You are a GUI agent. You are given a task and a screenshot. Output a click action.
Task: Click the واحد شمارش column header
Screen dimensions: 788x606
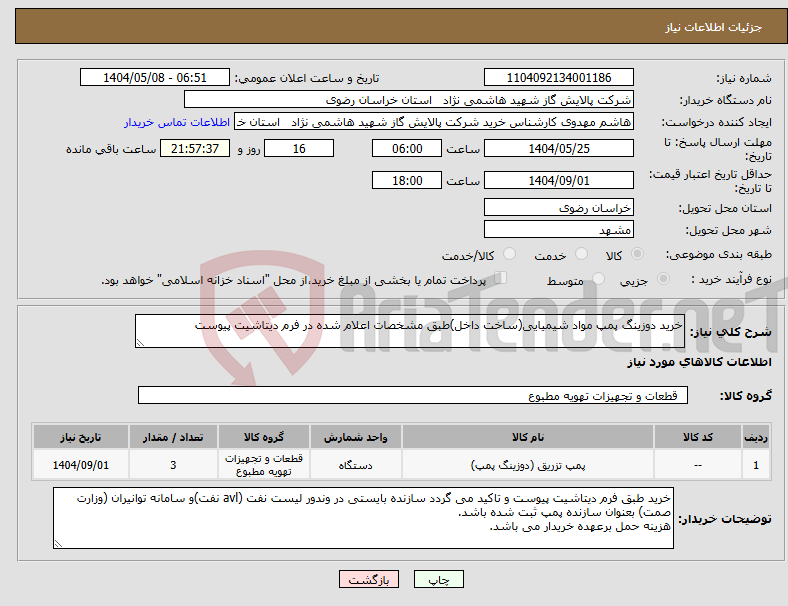[x=355, y=437]
